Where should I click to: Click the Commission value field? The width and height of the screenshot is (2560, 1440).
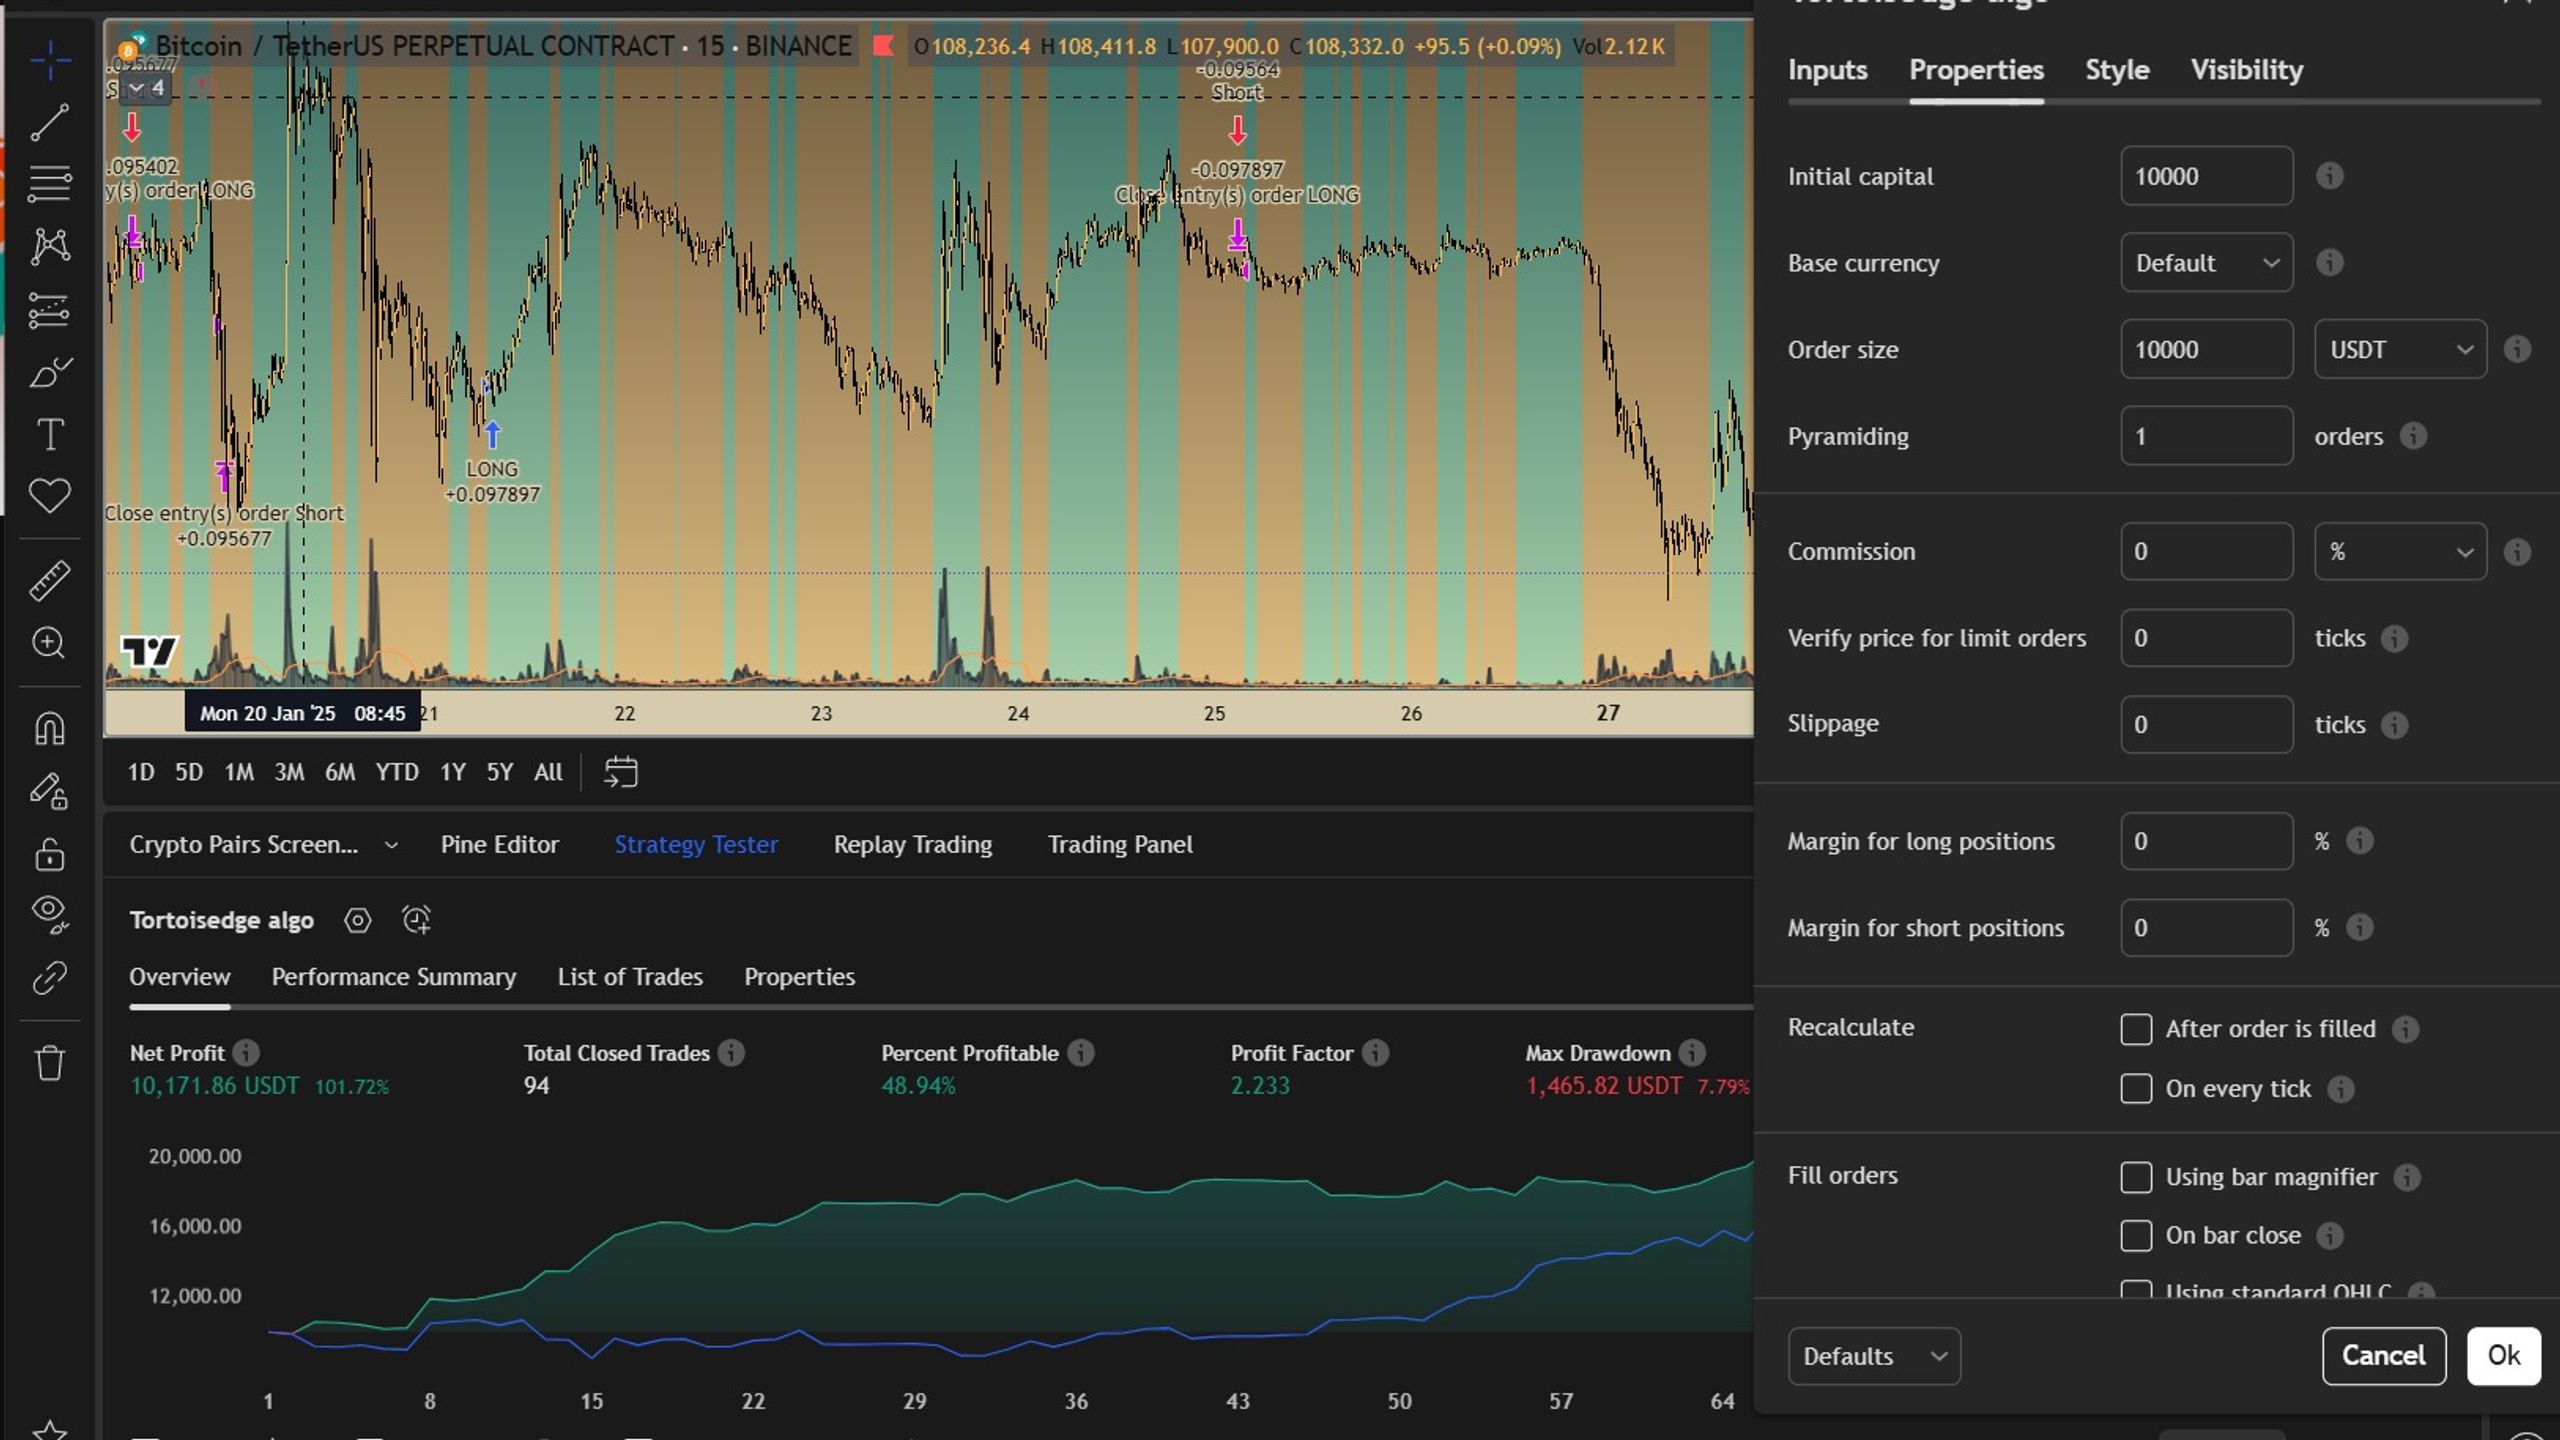click(2206, 551)
